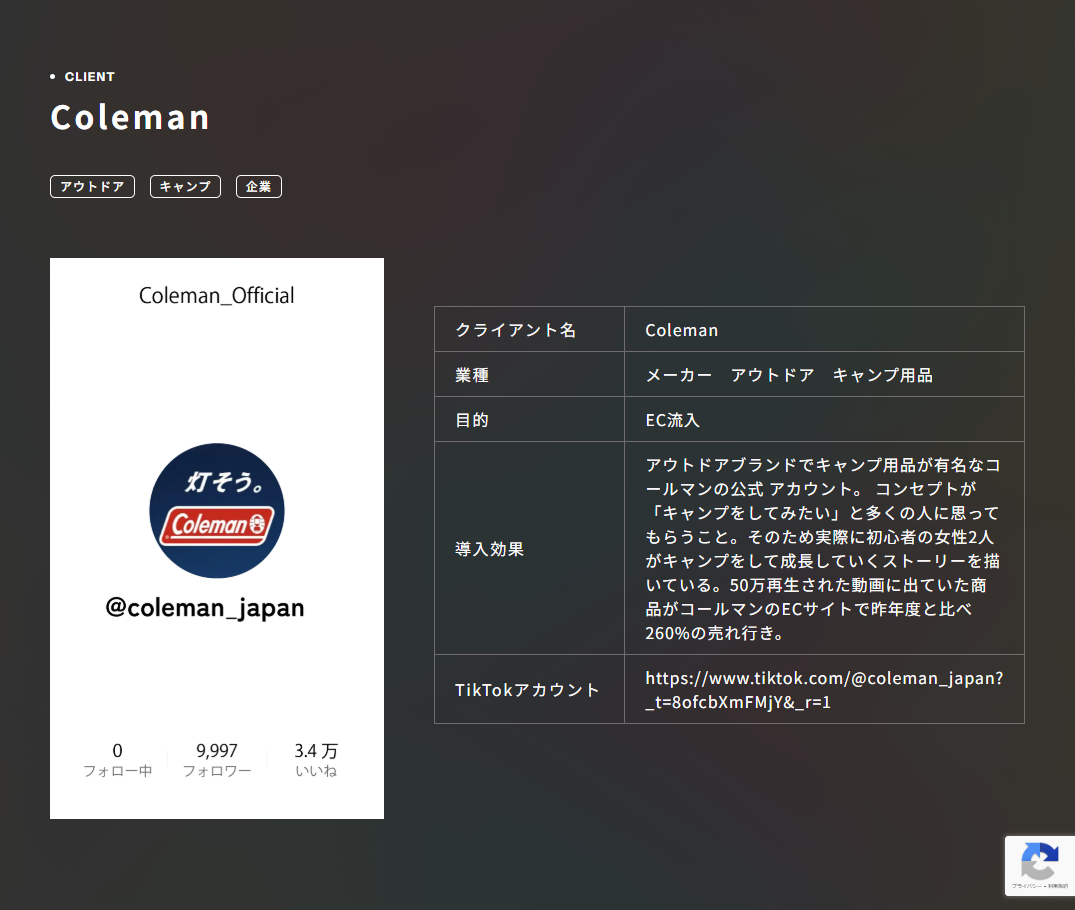Click the CLIENT label above the heading
The image size is (1075, 910).
coord(89,77)
